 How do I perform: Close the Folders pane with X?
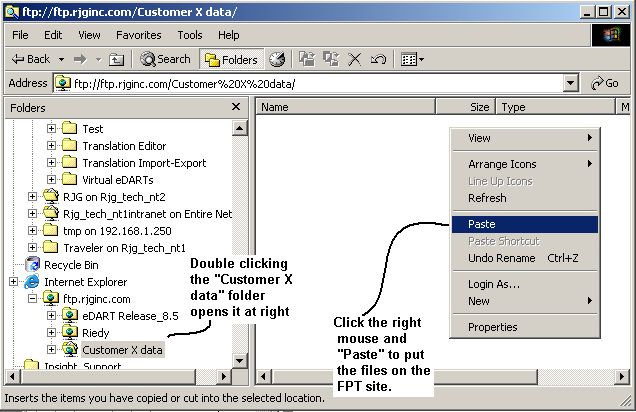(236, 107)
